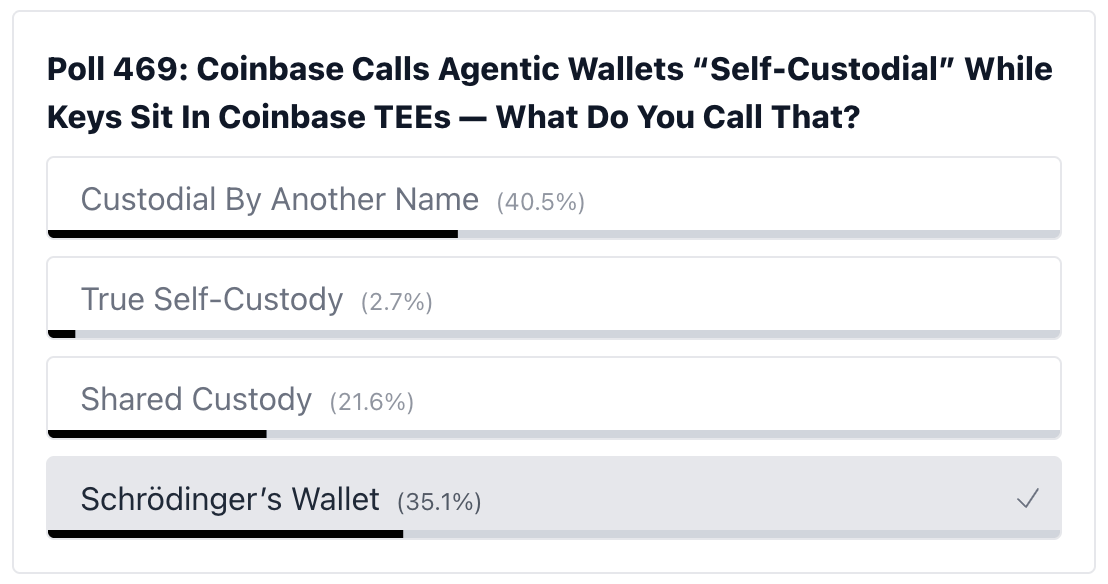
Task: Click the "True Self-Custody" text label
Action: coord(212,299)
